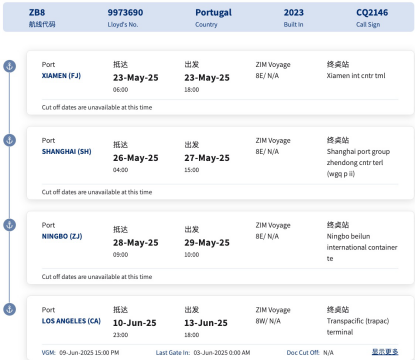Select Shanghai departure date 27-May-25
This screenshot has width=415, height=360.
point(207,158)
